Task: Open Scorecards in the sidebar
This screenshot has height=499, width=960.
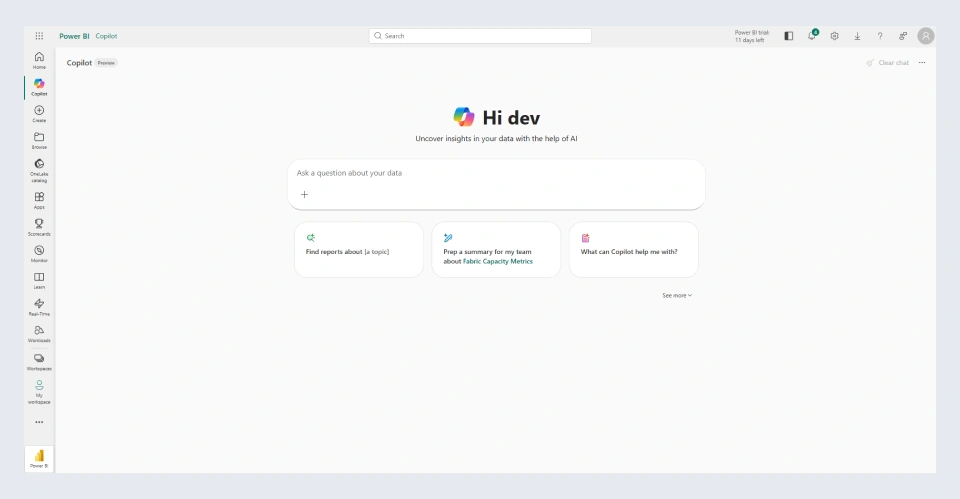Action: 39,226
